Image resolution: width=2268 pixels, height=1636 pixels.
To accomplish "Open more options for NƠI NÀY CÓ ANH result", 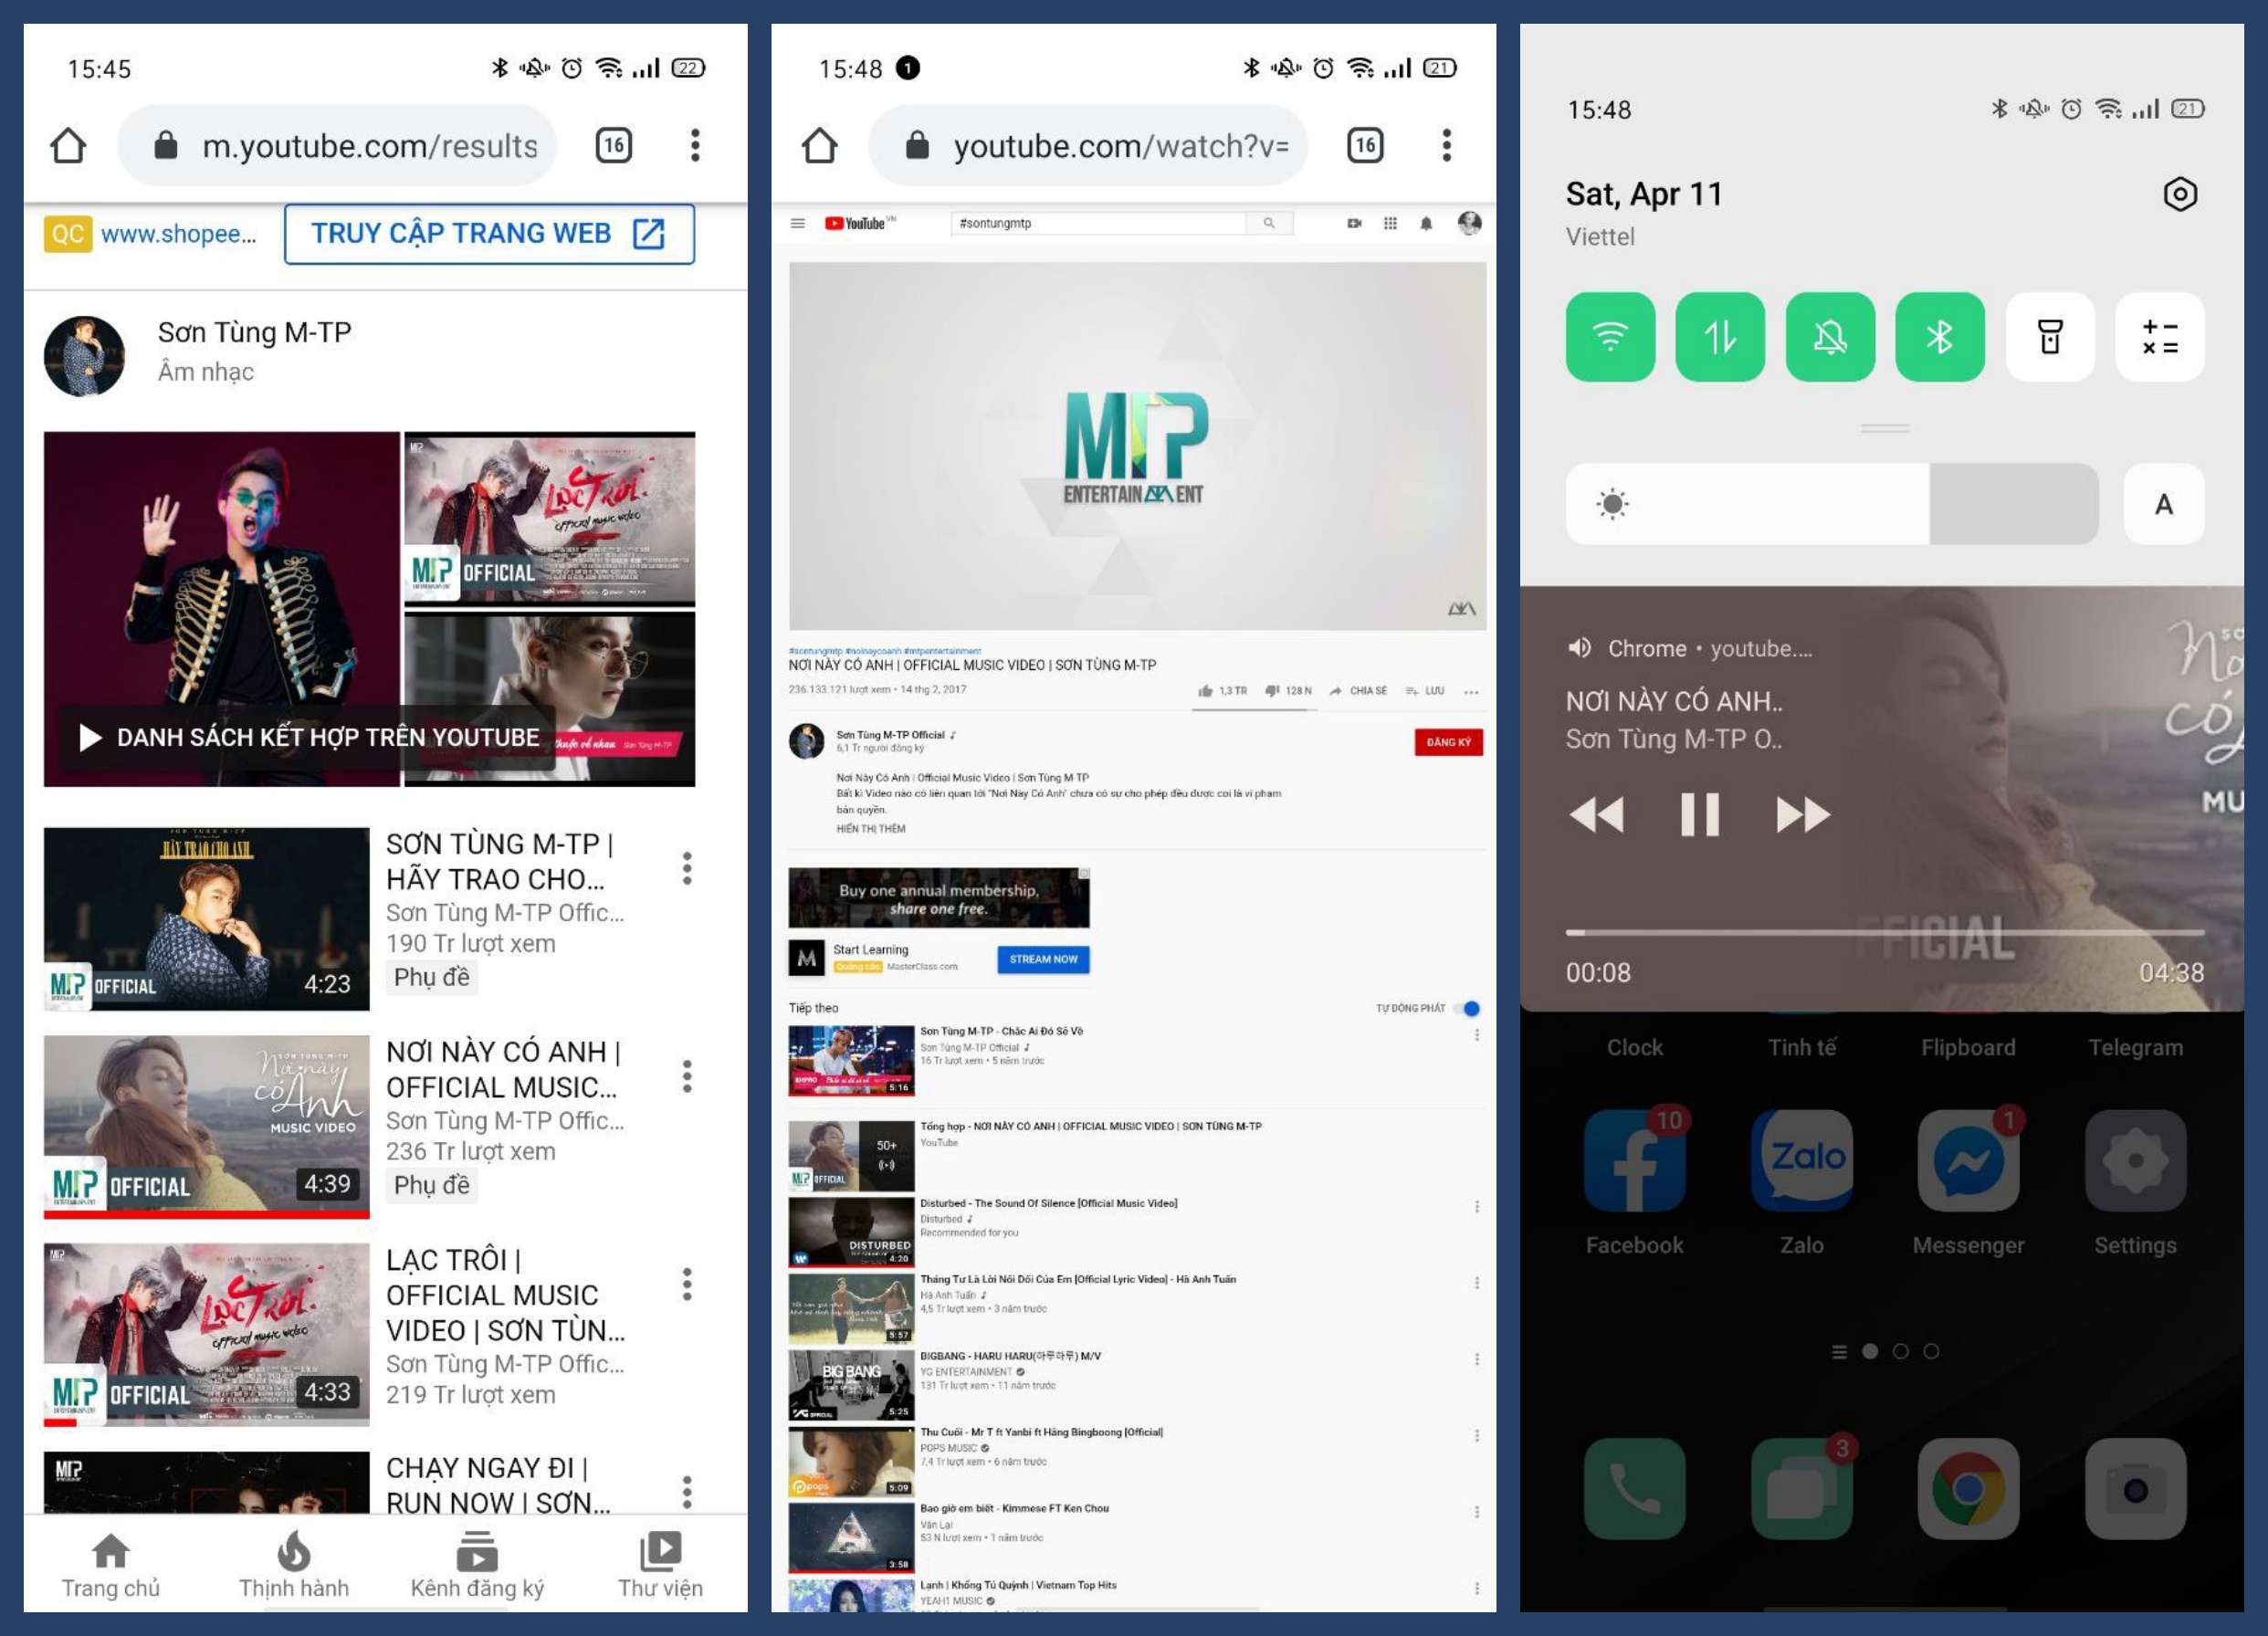I will point(687,1076).
